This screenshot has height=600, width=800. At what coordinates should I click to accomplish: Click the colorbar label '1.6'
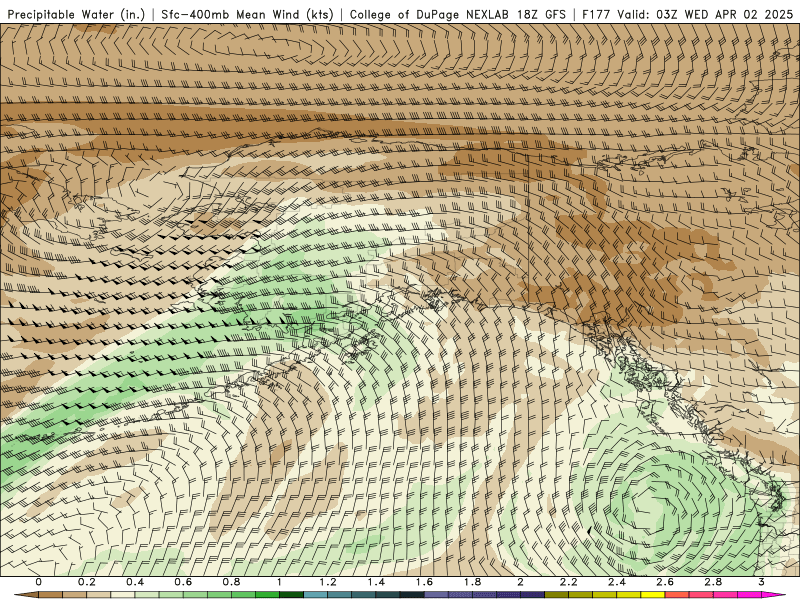[424, 583]
